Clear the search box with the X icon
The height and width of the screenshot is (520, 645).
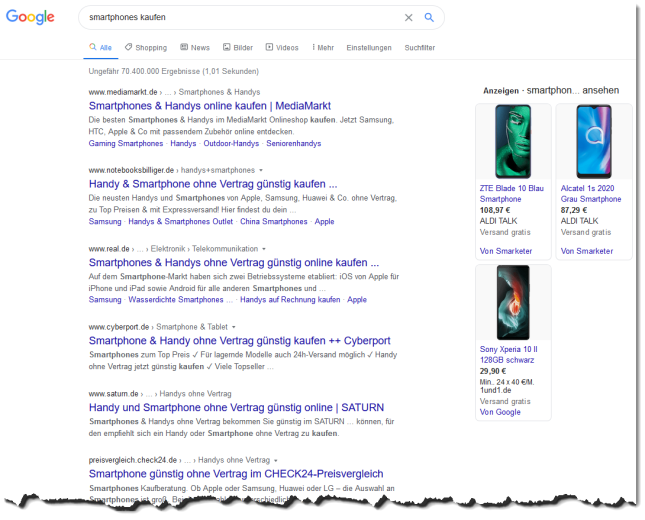click(x=408, y=18)
